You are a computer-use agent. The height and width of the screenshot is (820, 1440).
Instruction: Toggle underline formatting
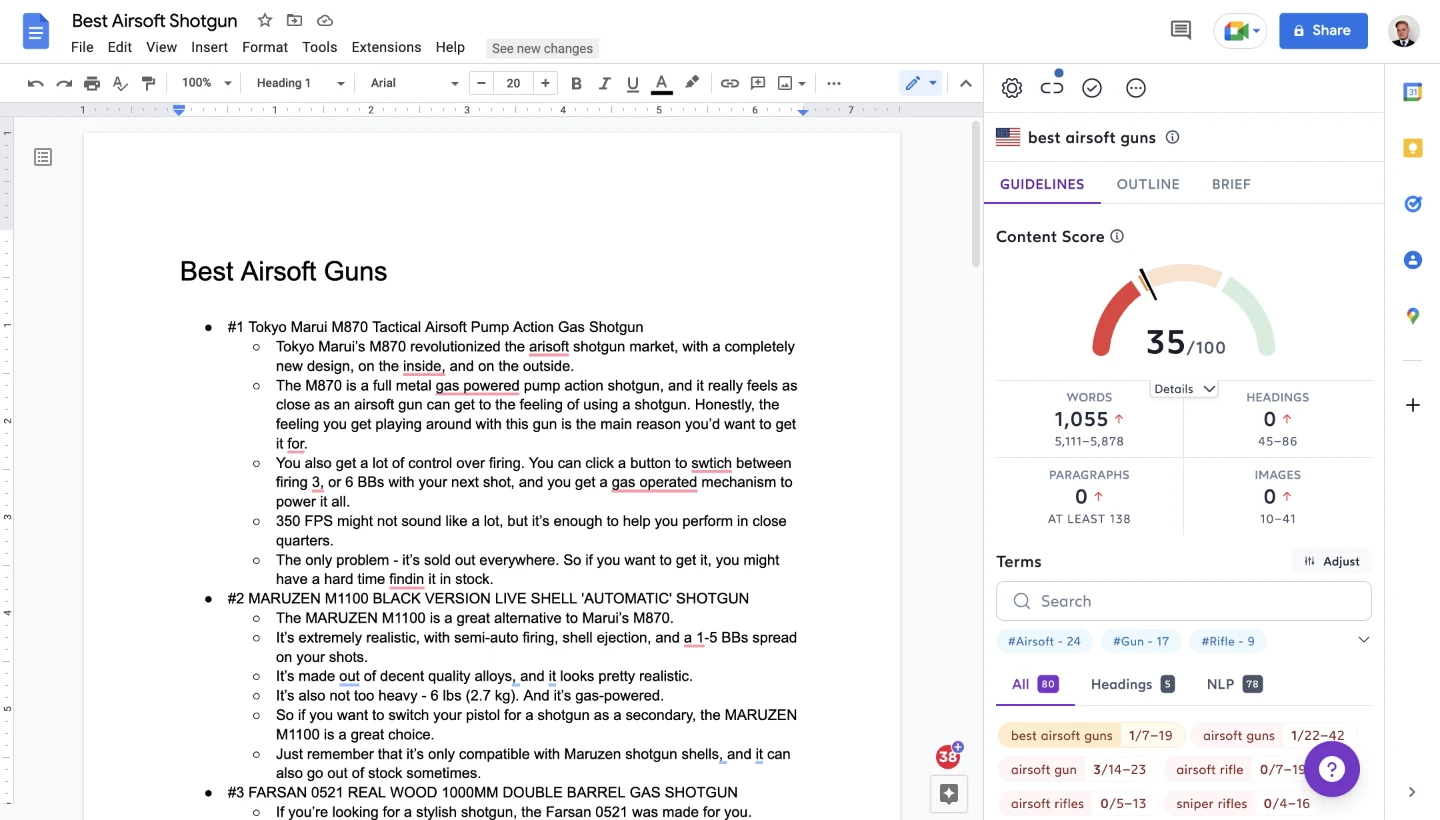pyautogui.click(x=632, y=83)
